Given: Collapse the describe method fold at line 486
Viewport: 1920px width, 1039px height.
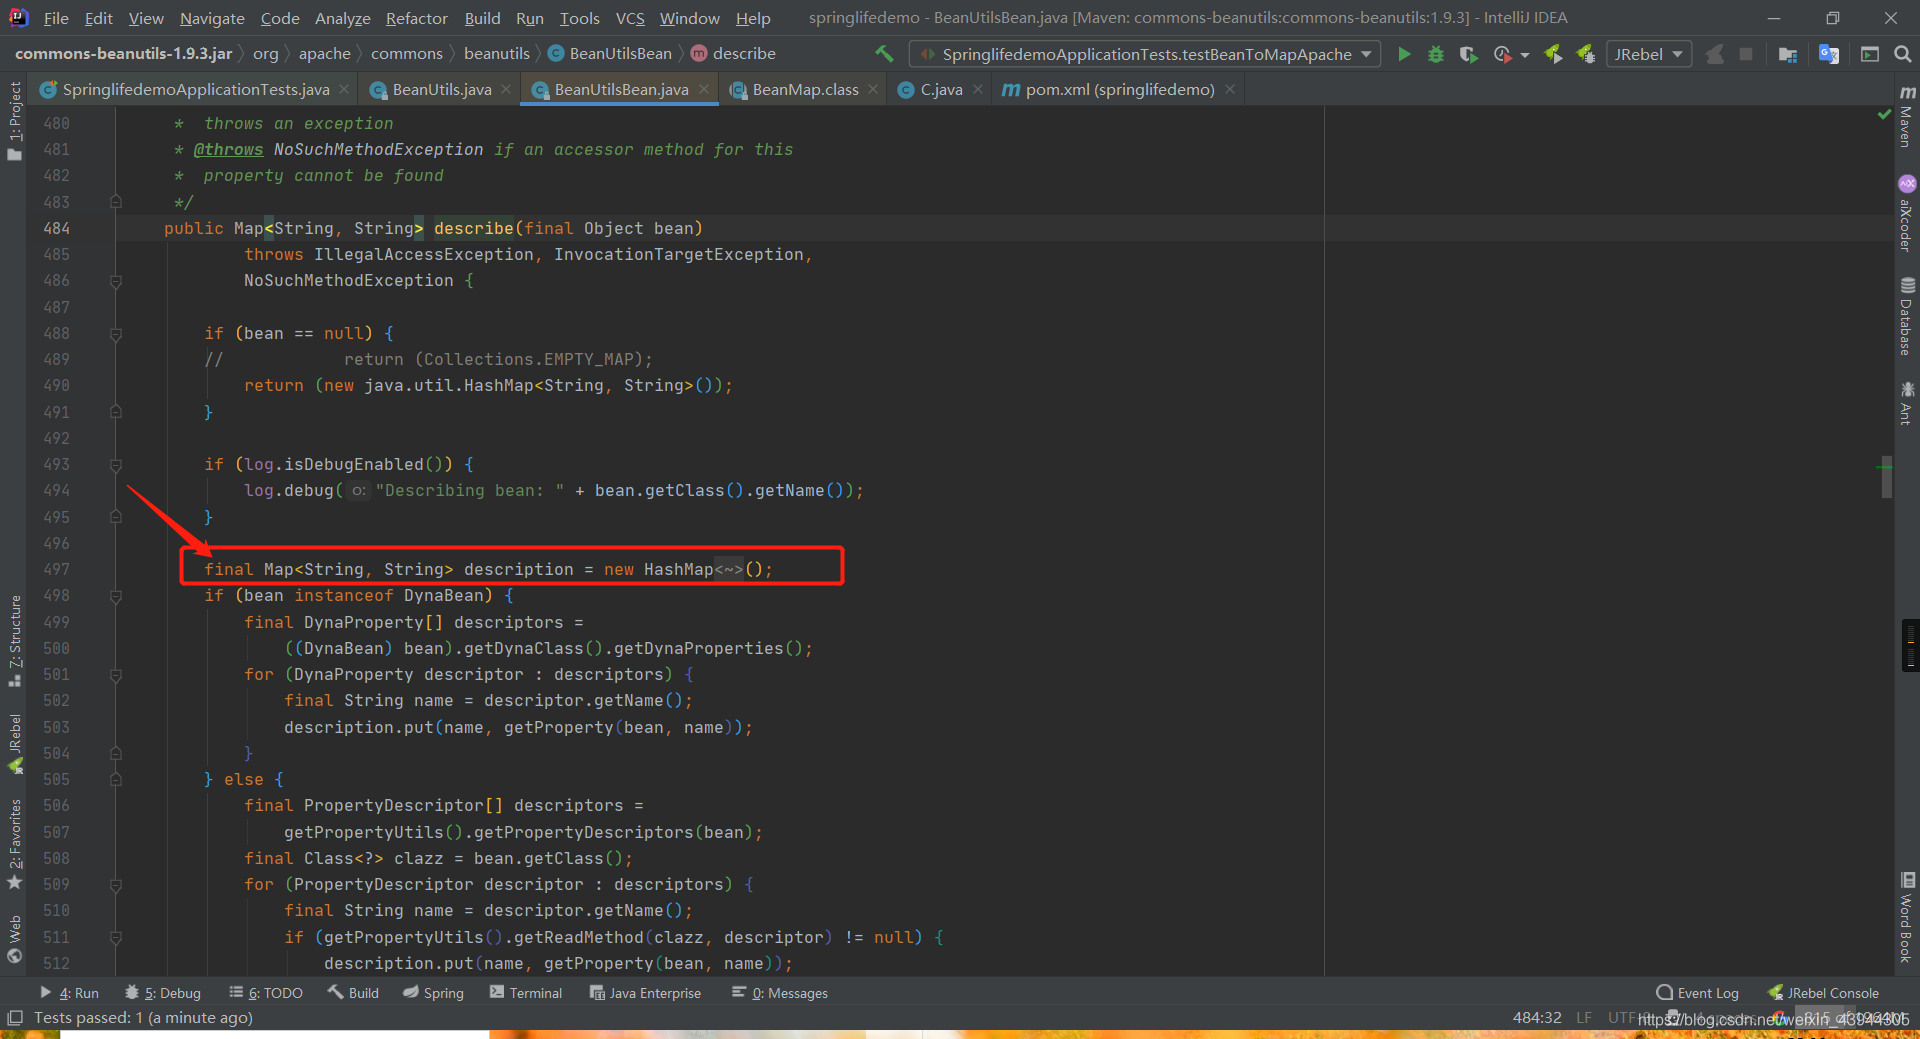Looking at the screenshot, I should pos(116,281).
